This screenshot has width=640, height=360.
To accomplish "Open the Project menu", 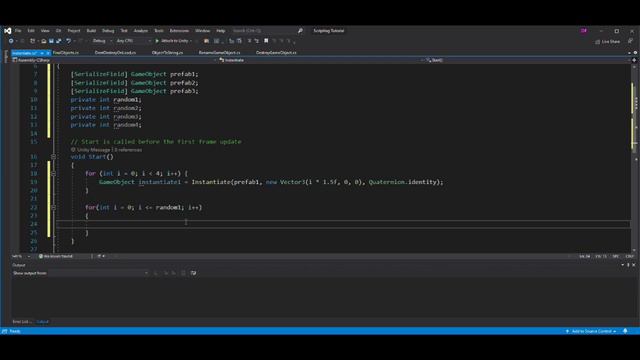I will pos(74,31).
